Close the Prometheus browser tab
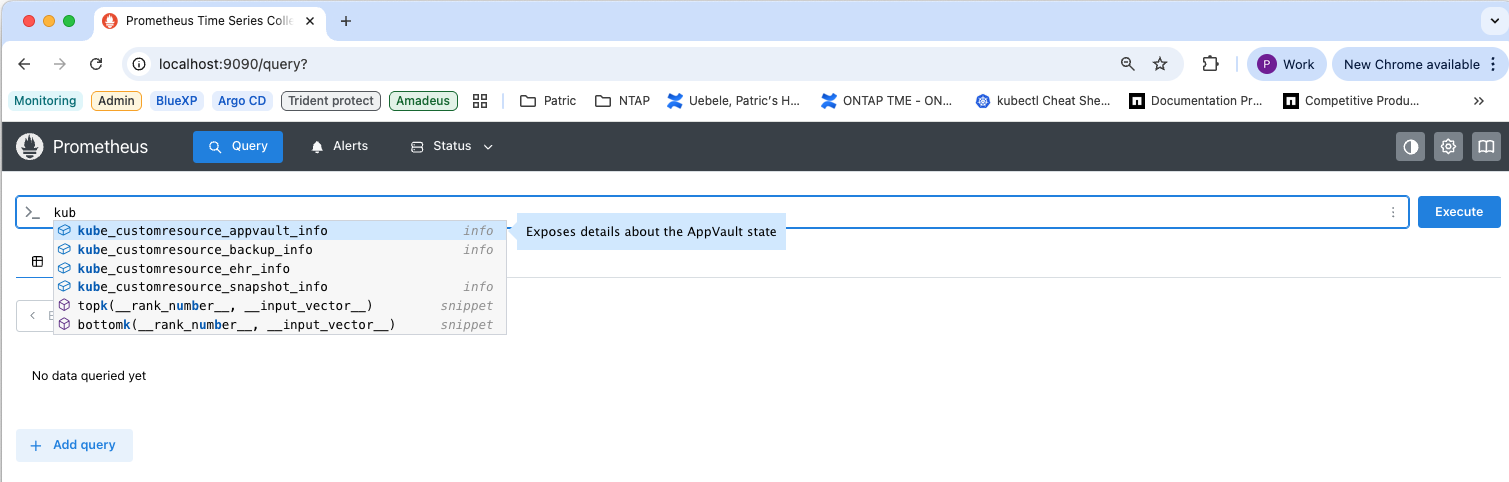The width and height of the screenshot is (1509, 482). [x=309, y=21]
